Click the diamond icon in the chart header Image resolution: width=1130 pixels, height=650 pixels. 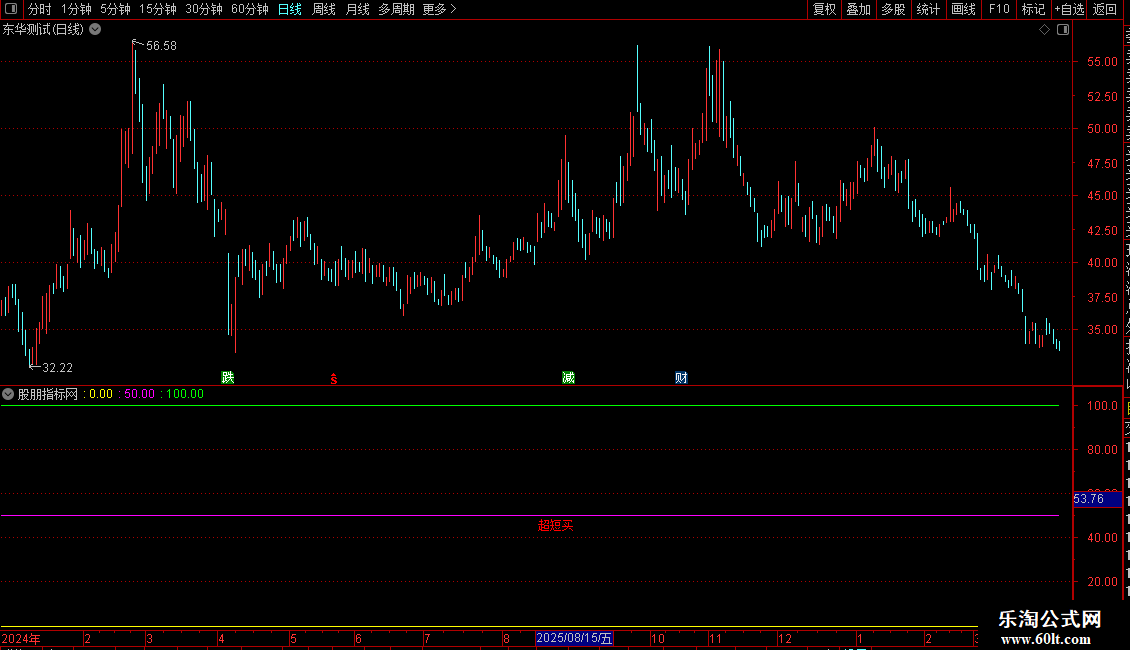[x=1044, y=30]
